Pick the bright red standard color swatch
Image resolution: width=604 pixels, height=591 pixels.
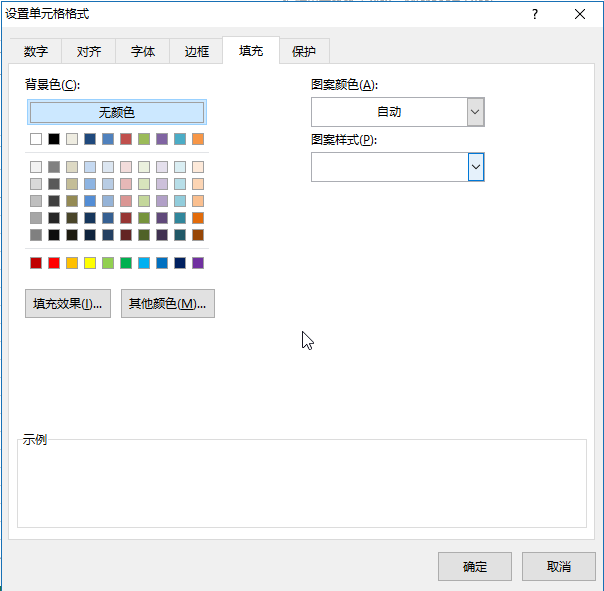tap(54, 263)
